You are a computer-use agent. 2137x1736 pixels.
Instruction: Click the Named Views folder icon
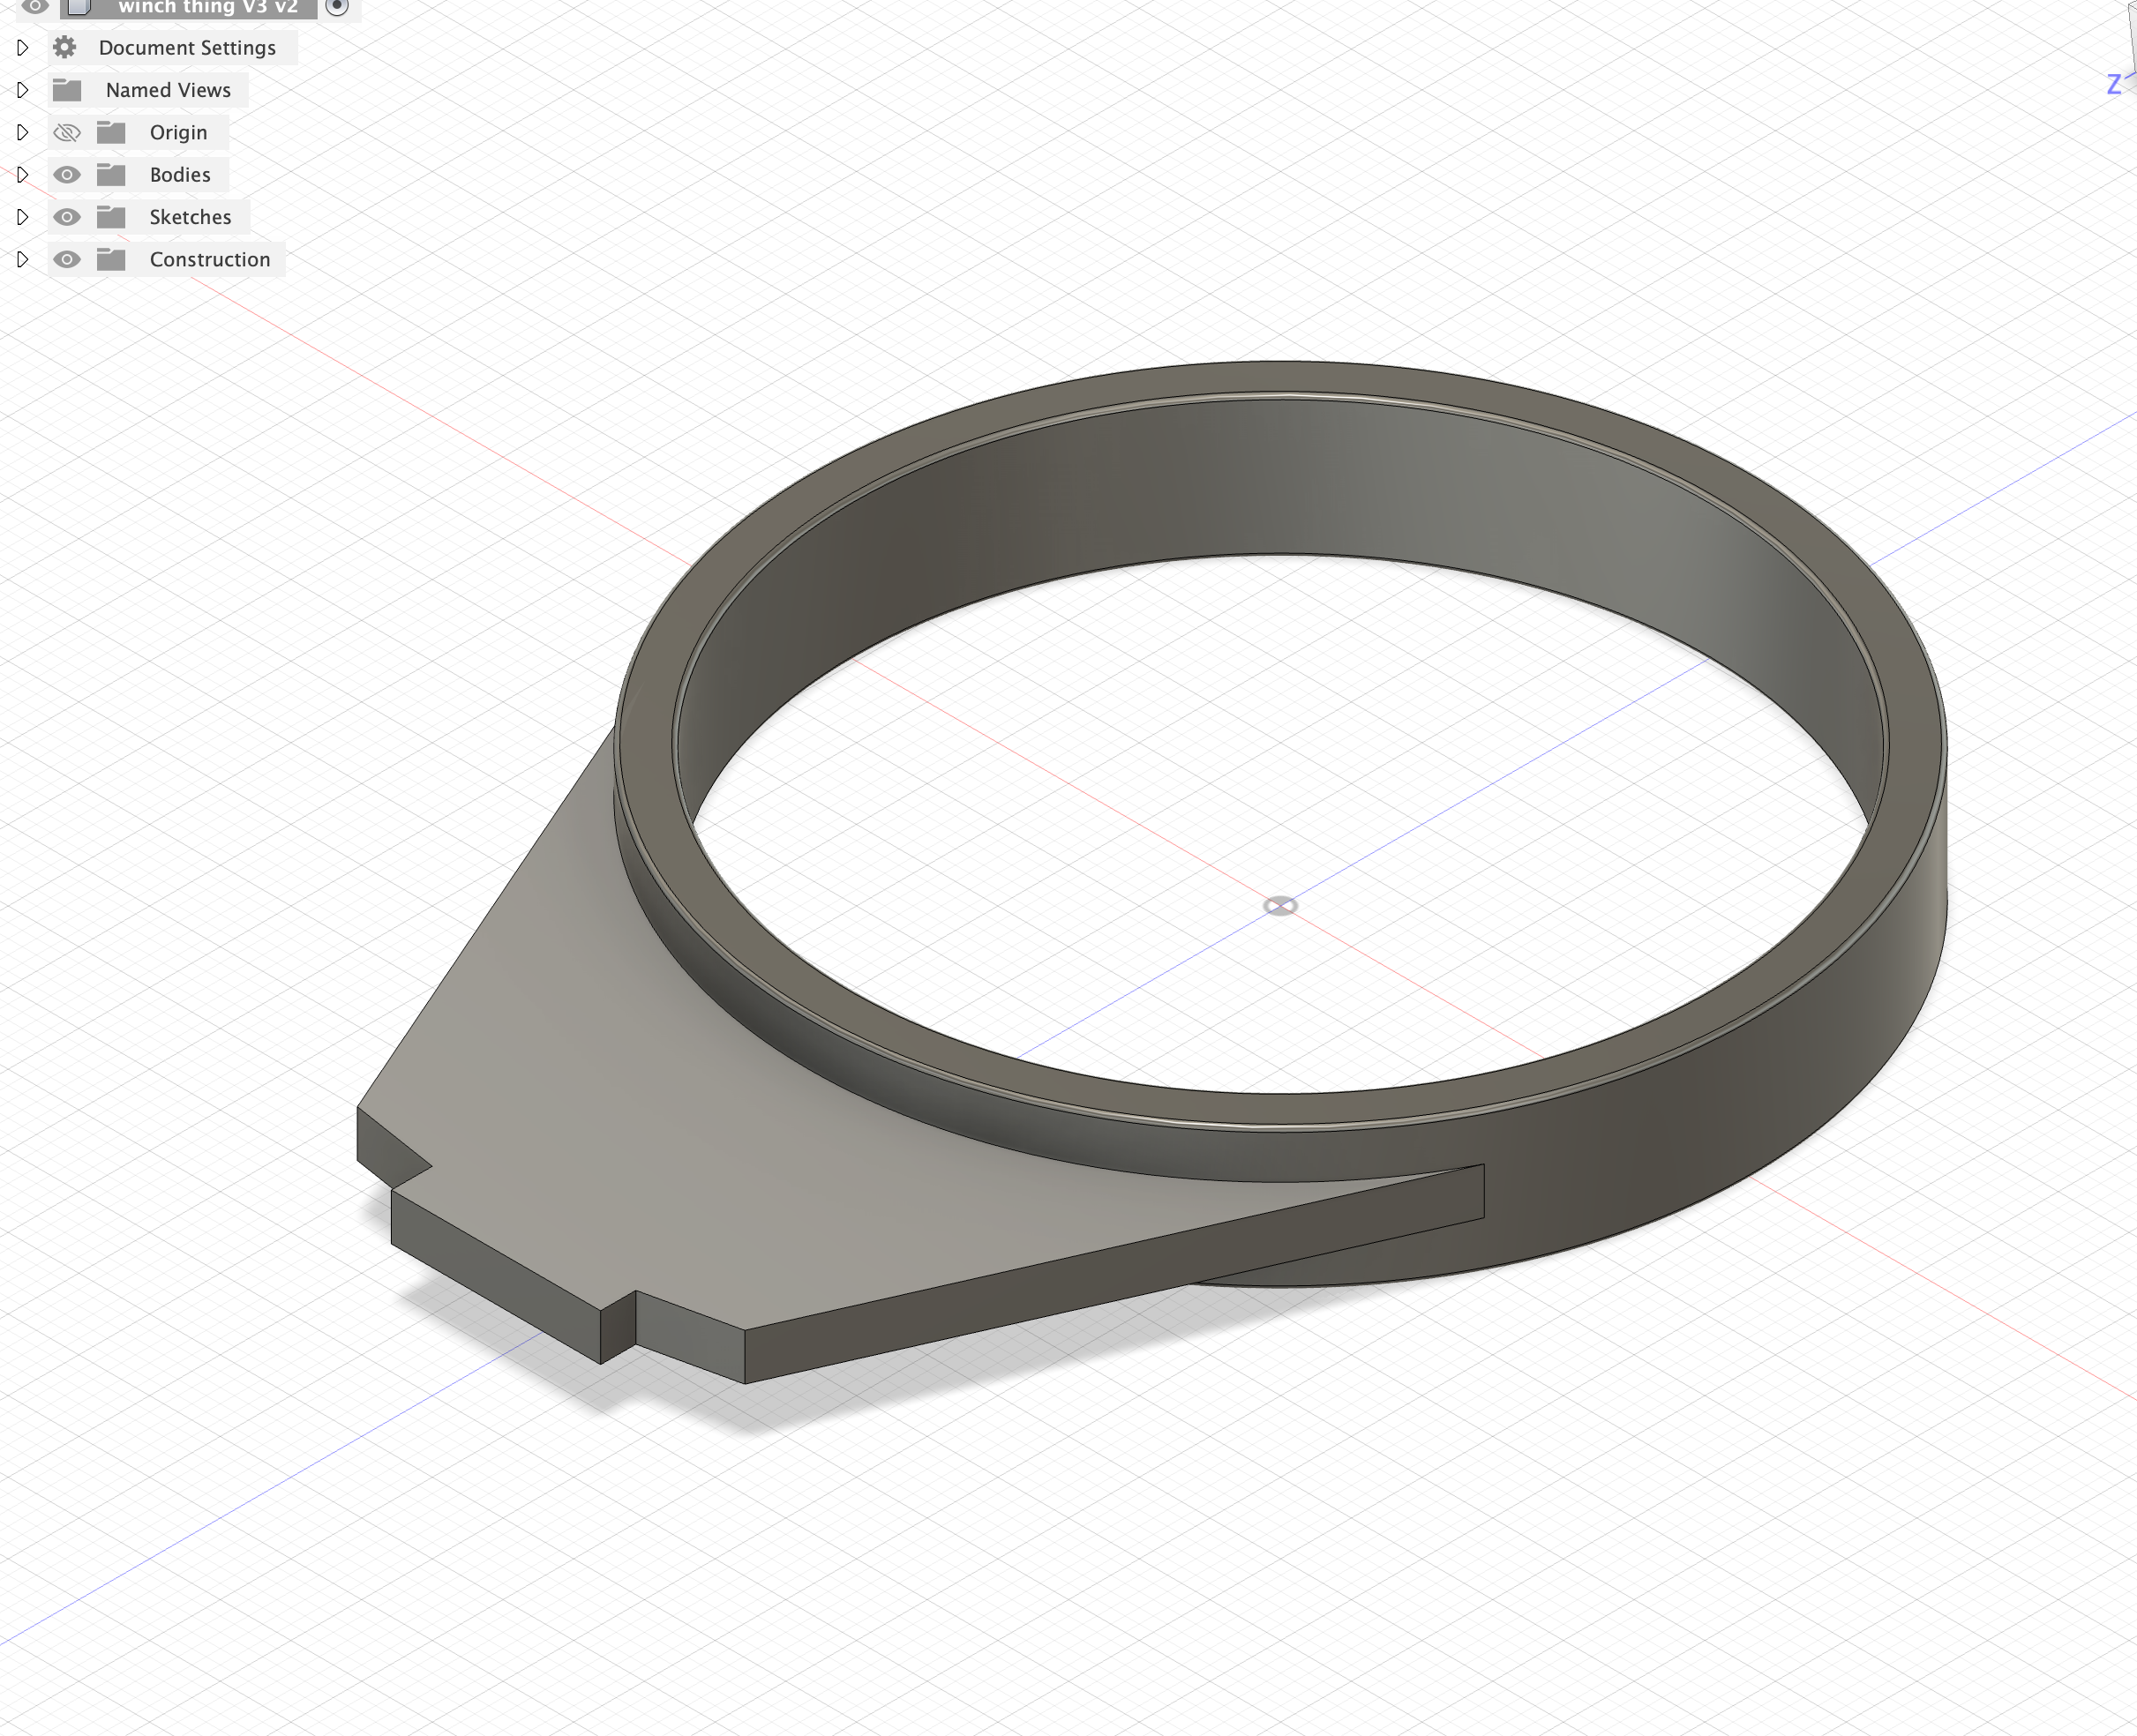point(67,90)
